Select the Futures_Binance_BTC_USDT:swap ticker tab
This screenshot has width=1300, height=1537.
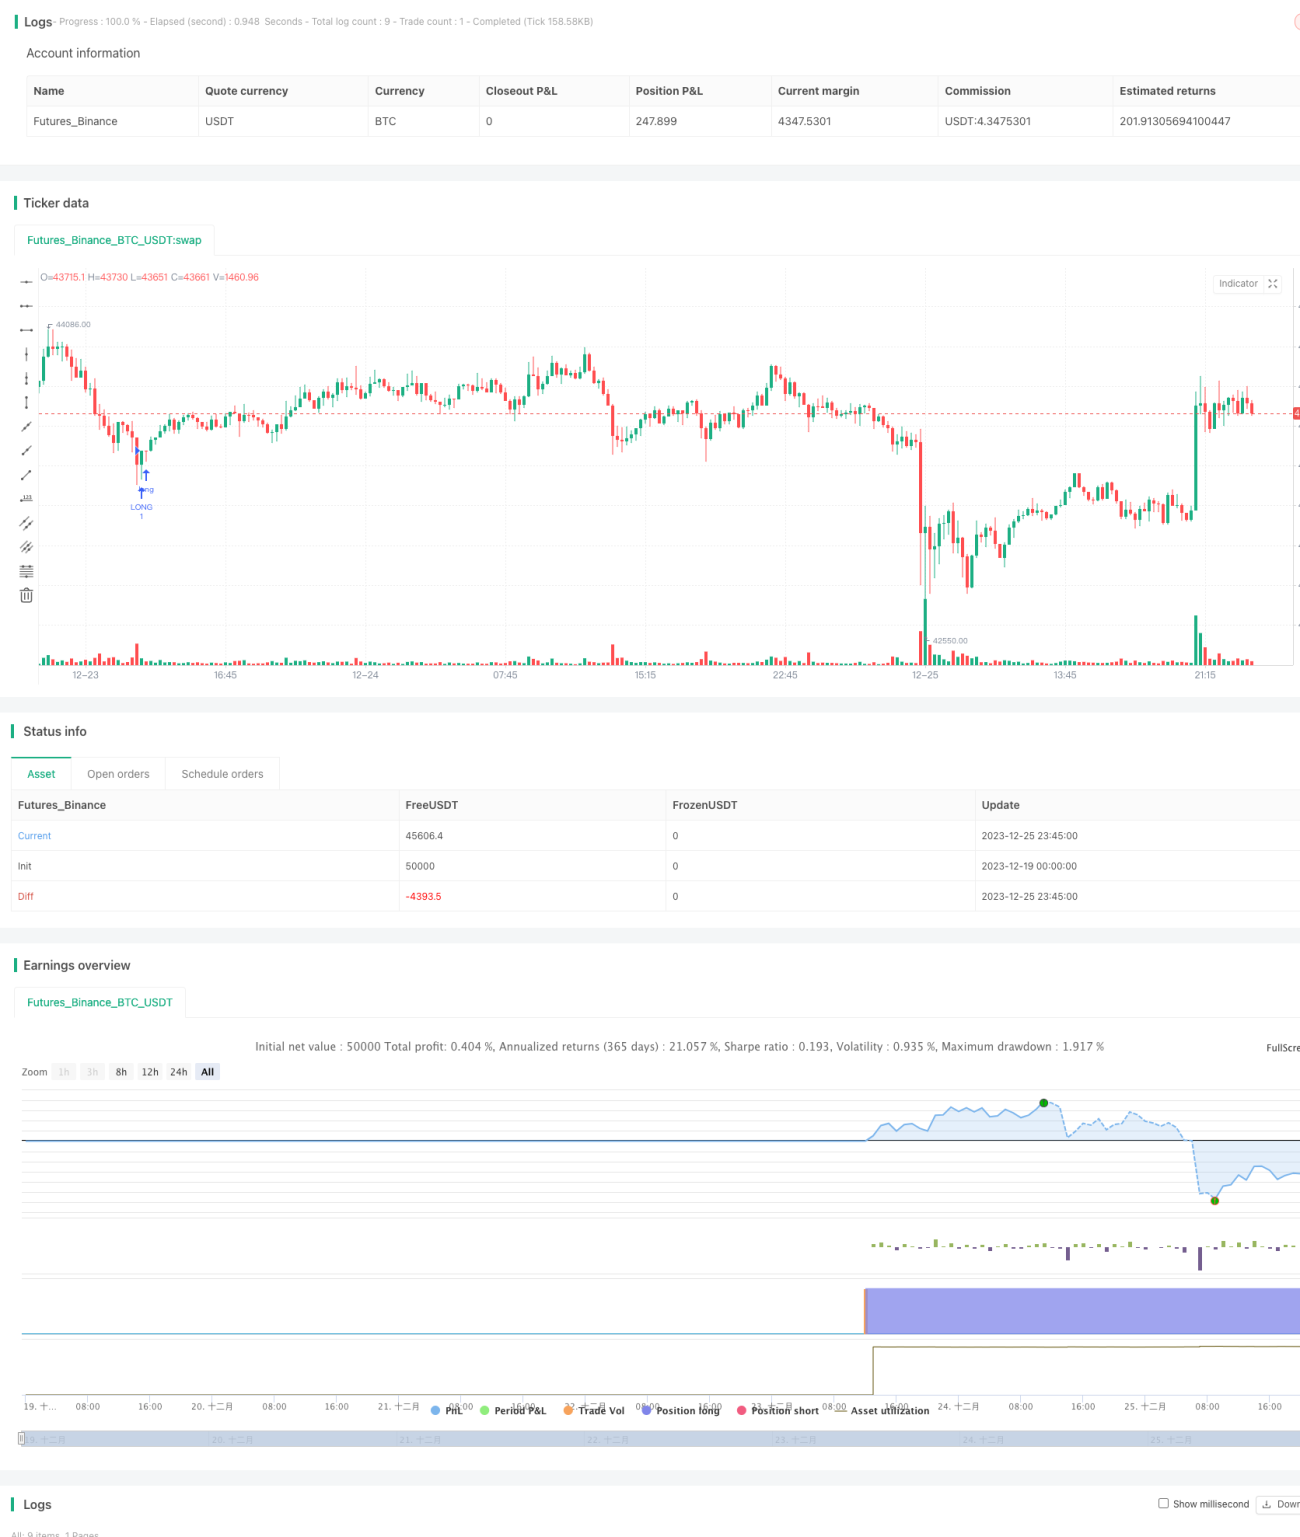tap(114, 240)
